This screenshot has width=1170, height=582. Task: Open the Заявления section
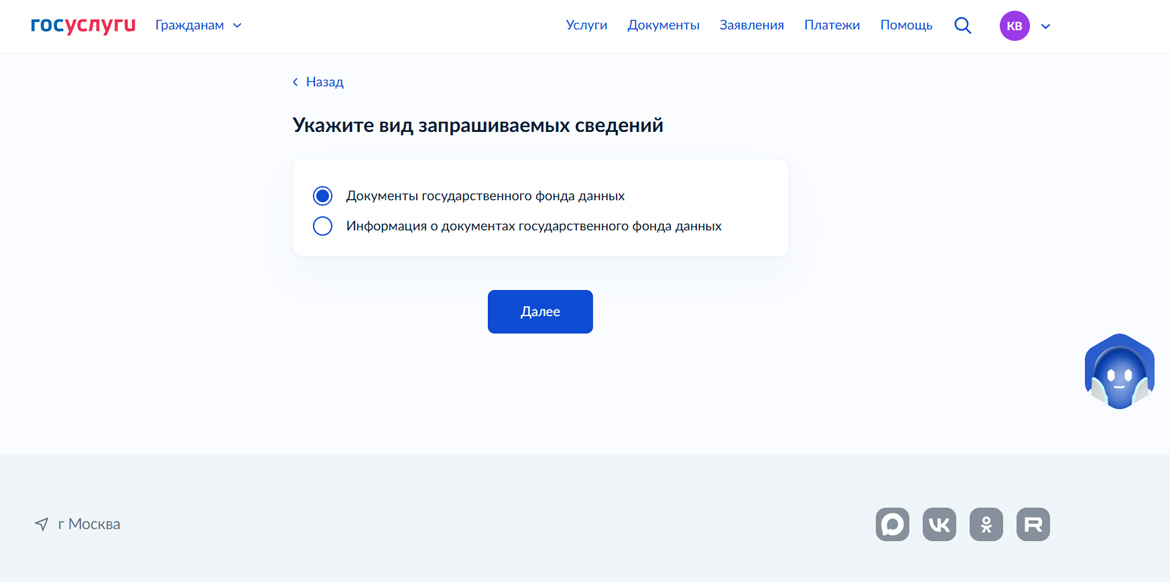(x=751, y=25)
